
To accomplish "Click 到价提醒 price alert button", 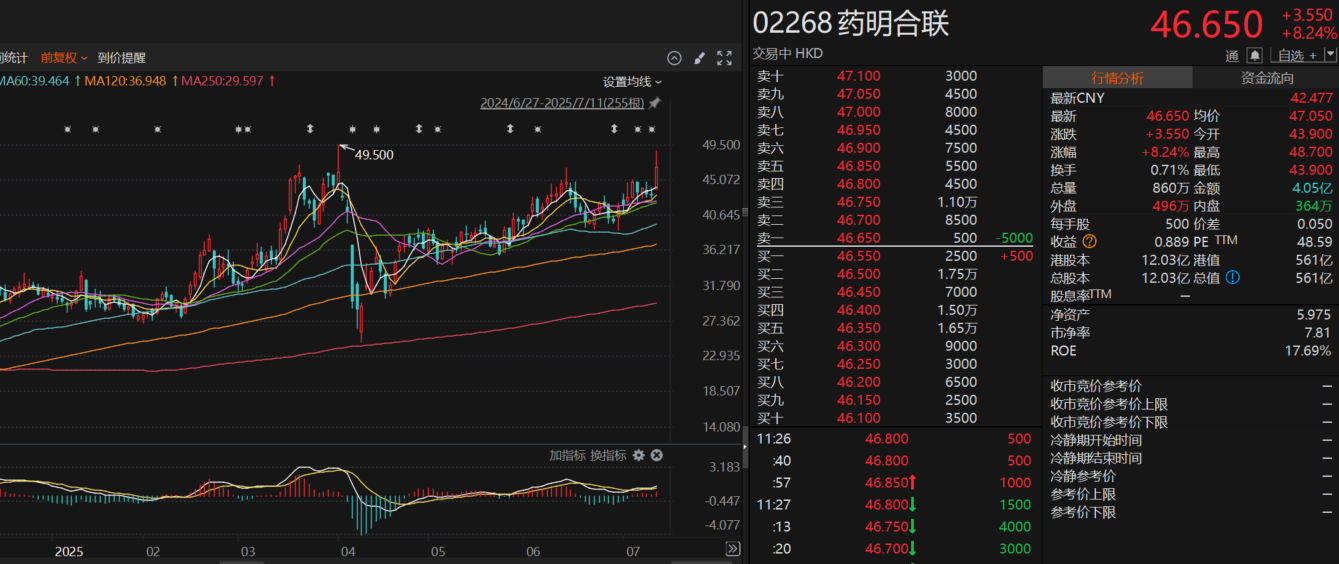I will point(122,58).
